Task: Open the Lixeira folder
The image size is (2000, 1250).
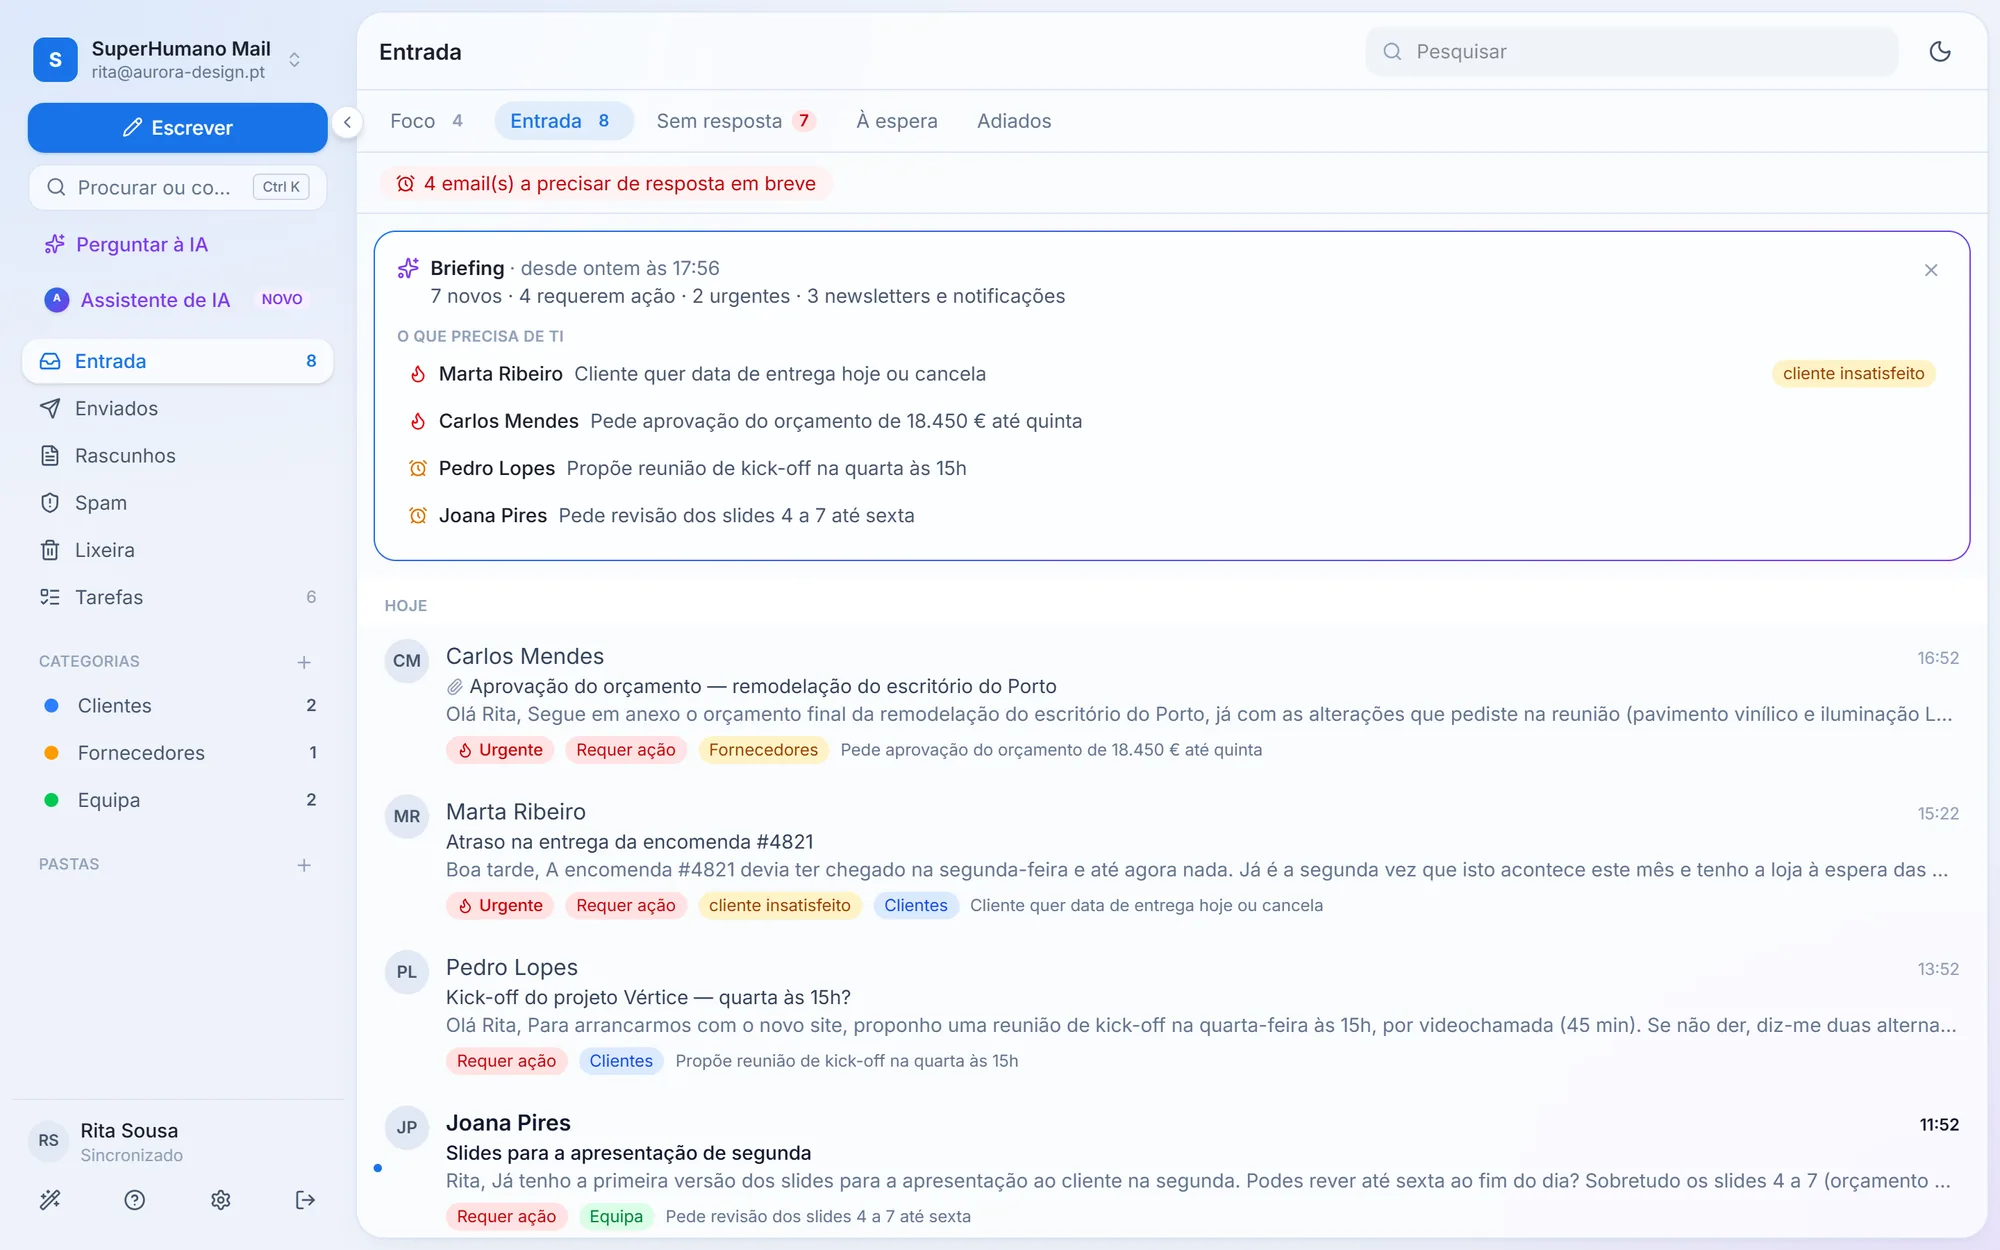Action: pyautogui.click(x=177, y=550)
